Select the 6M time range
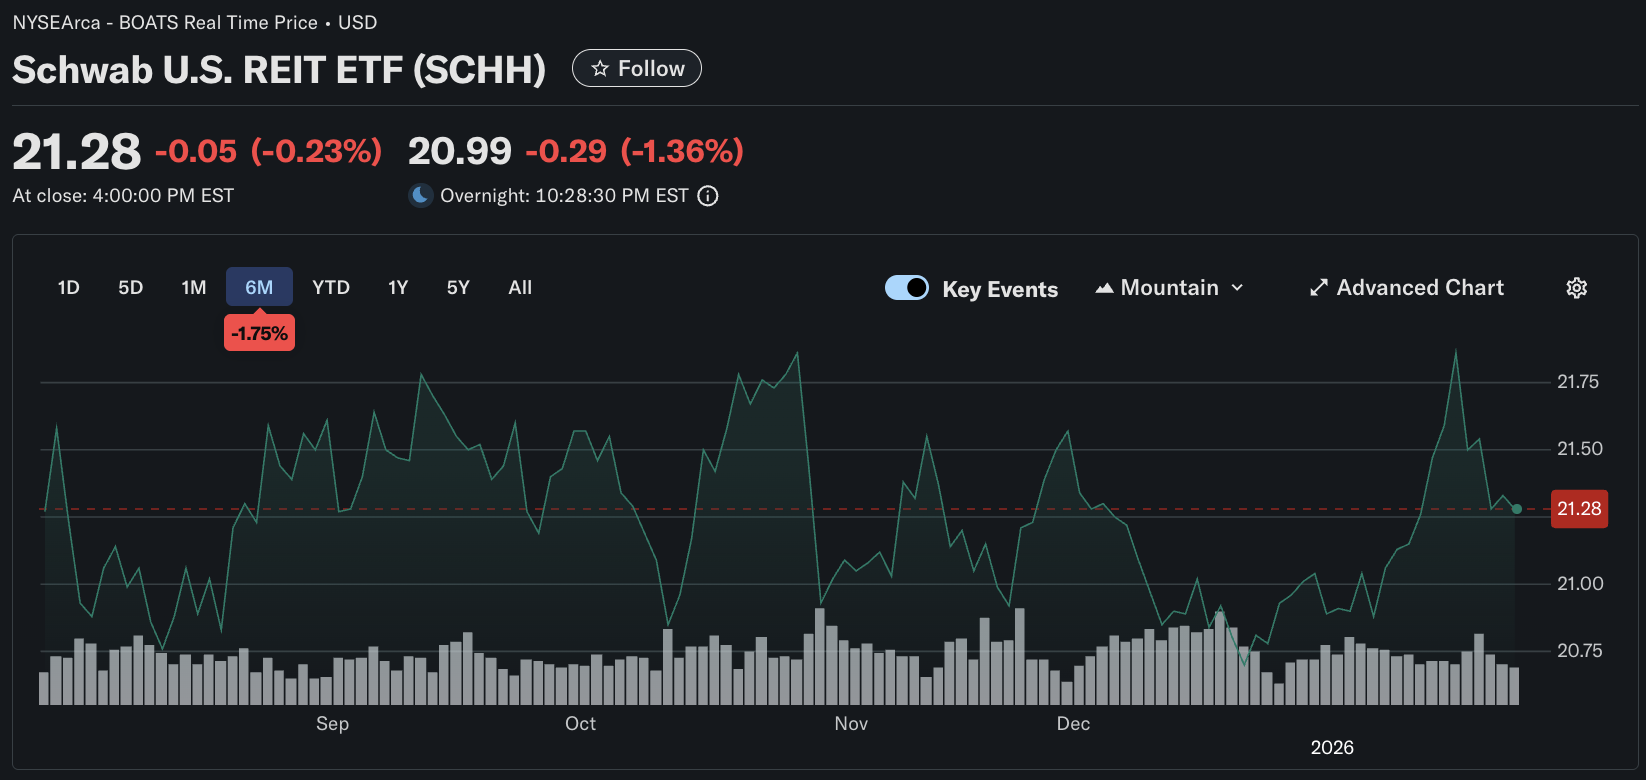1646x780 pixels. coord(259,287)
